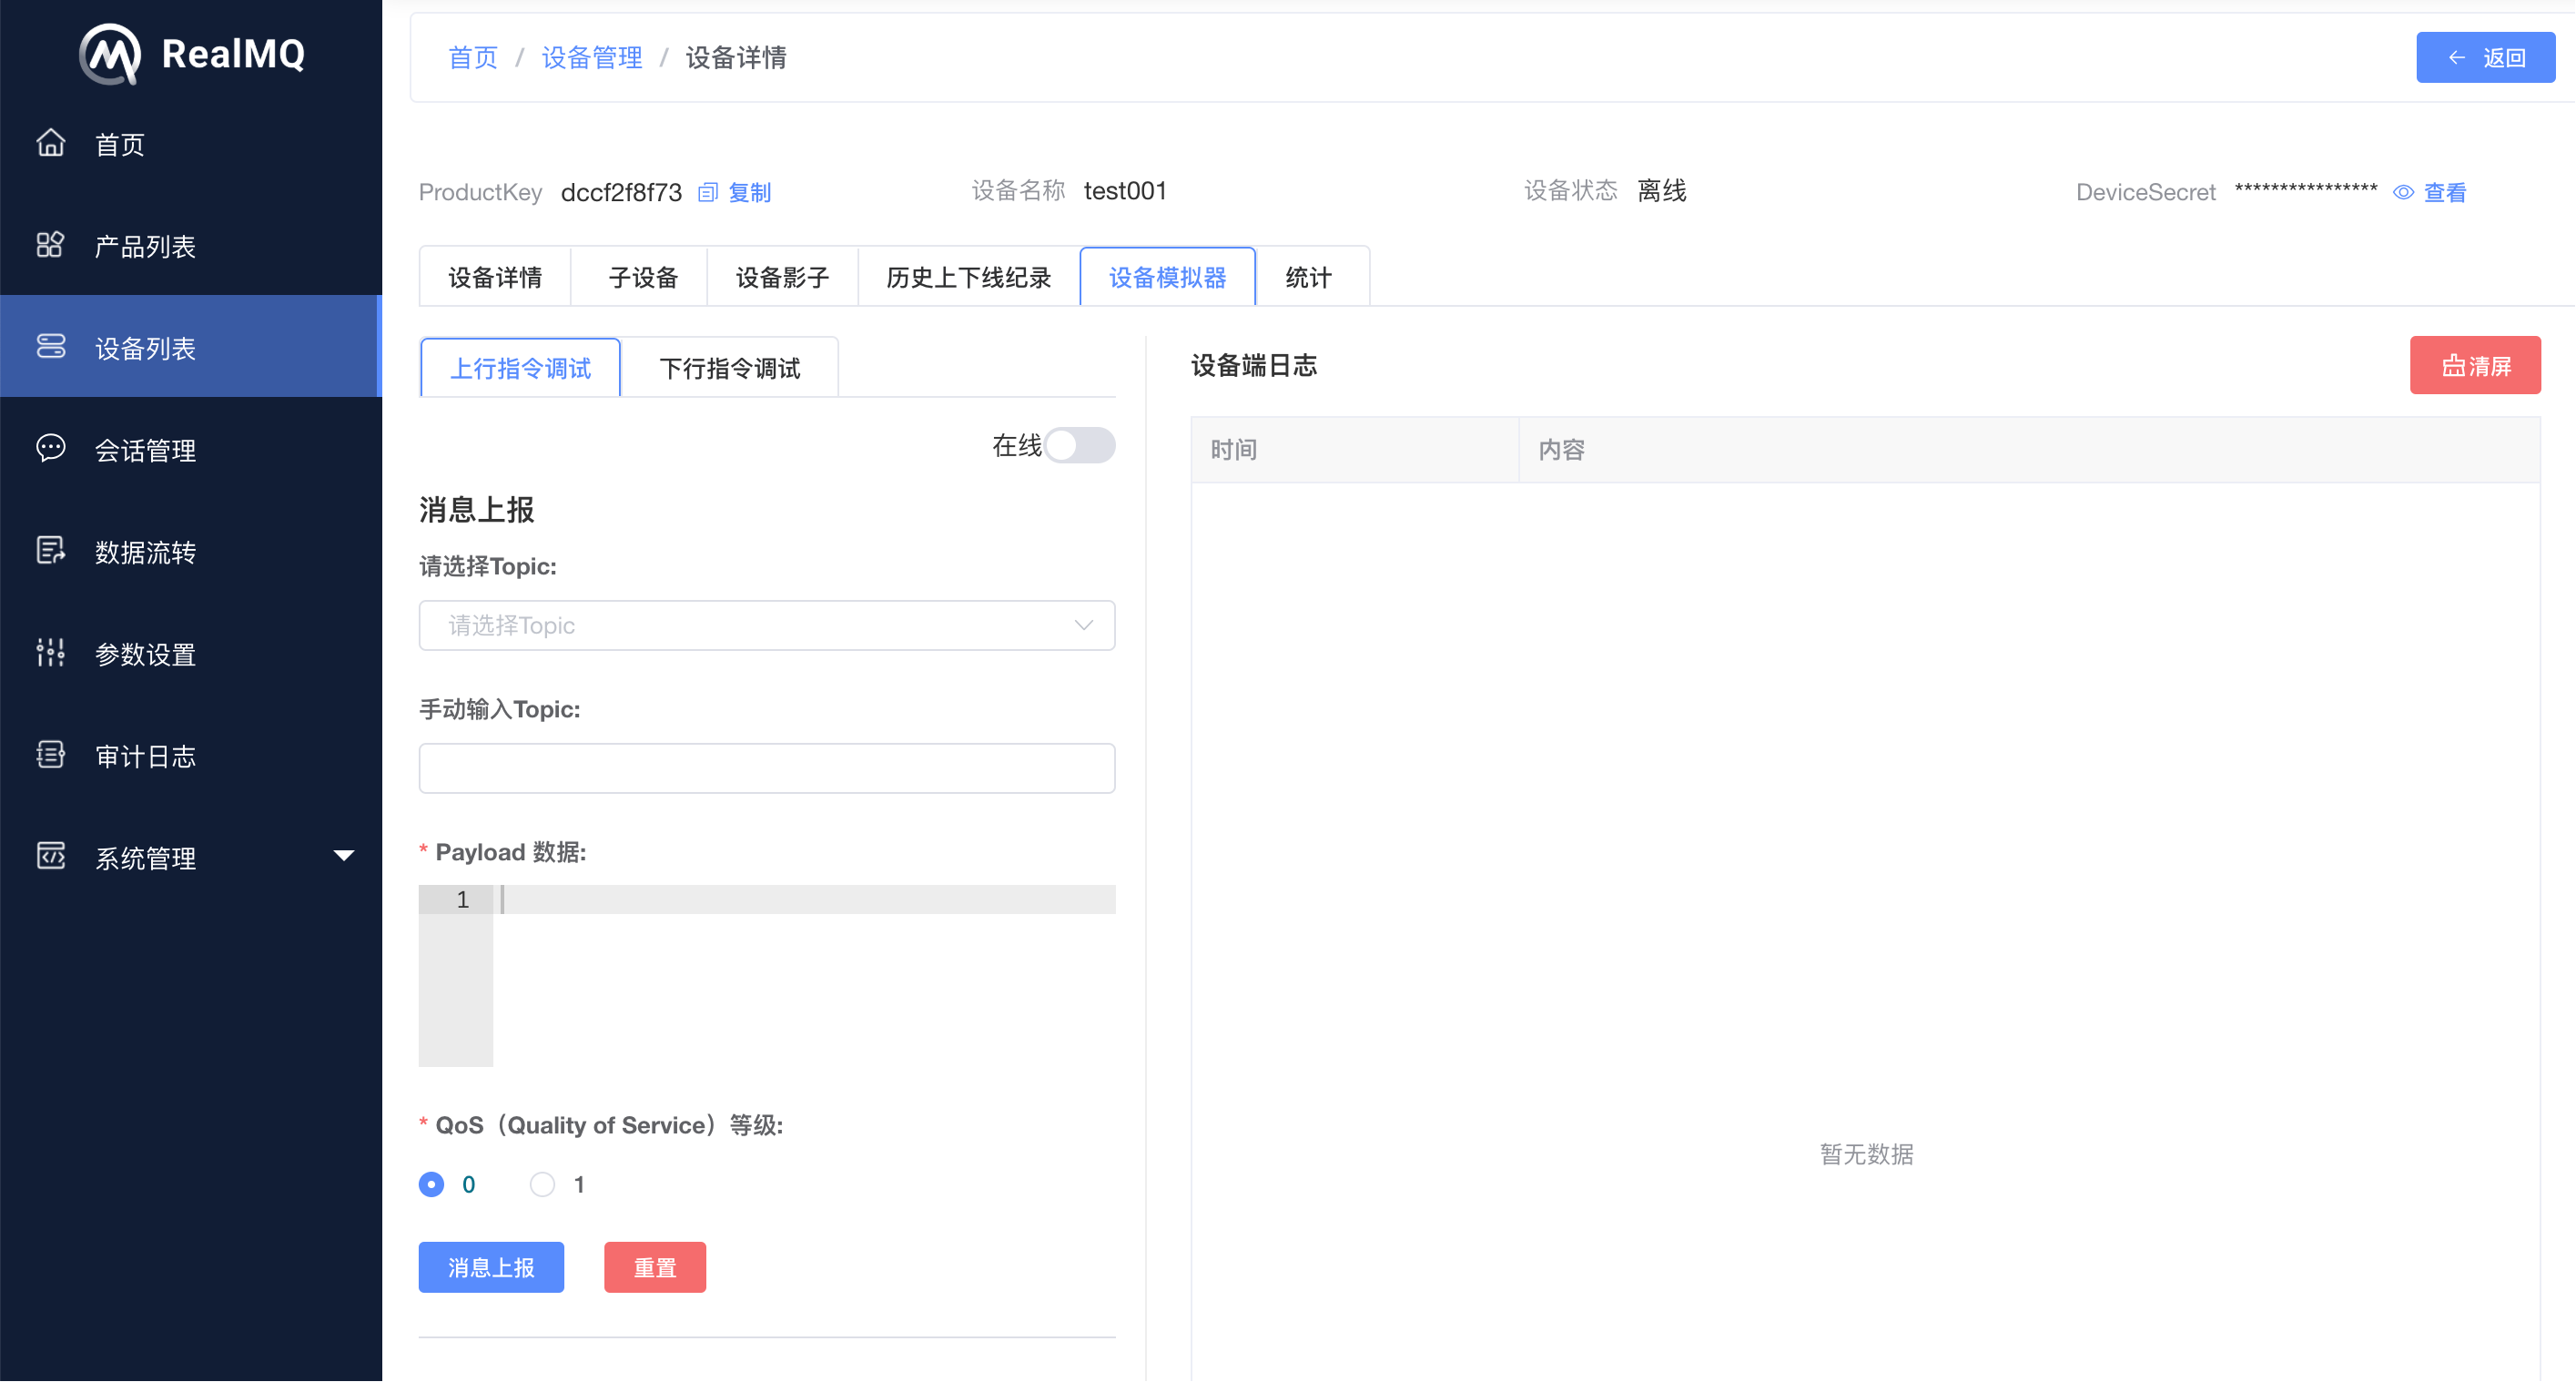Switch to 下行指令调试 sub-tab
This screenshot has height=1382, width=2576.
(x=730, y=368)
